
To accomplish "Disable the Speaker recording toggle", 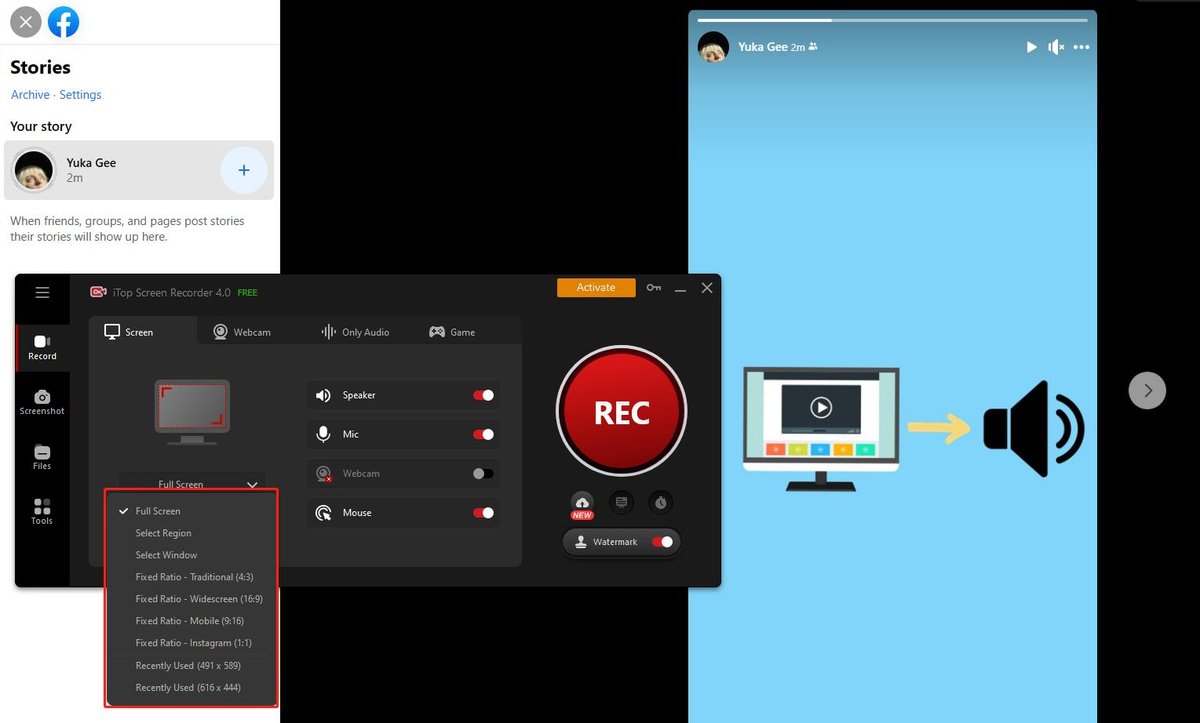I will [x=482, y=395].
